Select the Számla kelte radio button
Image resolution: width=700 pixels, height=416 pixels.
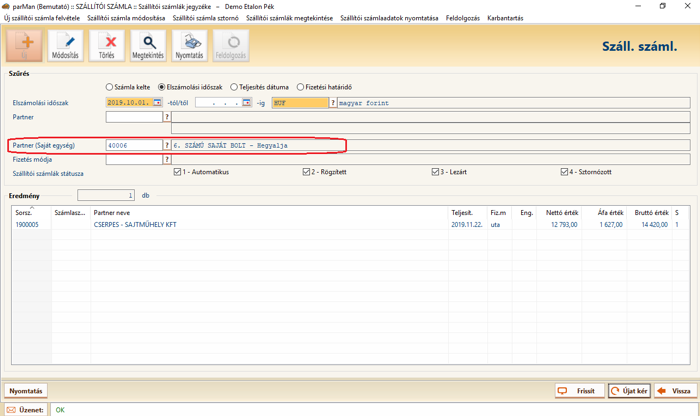(109, 87)
